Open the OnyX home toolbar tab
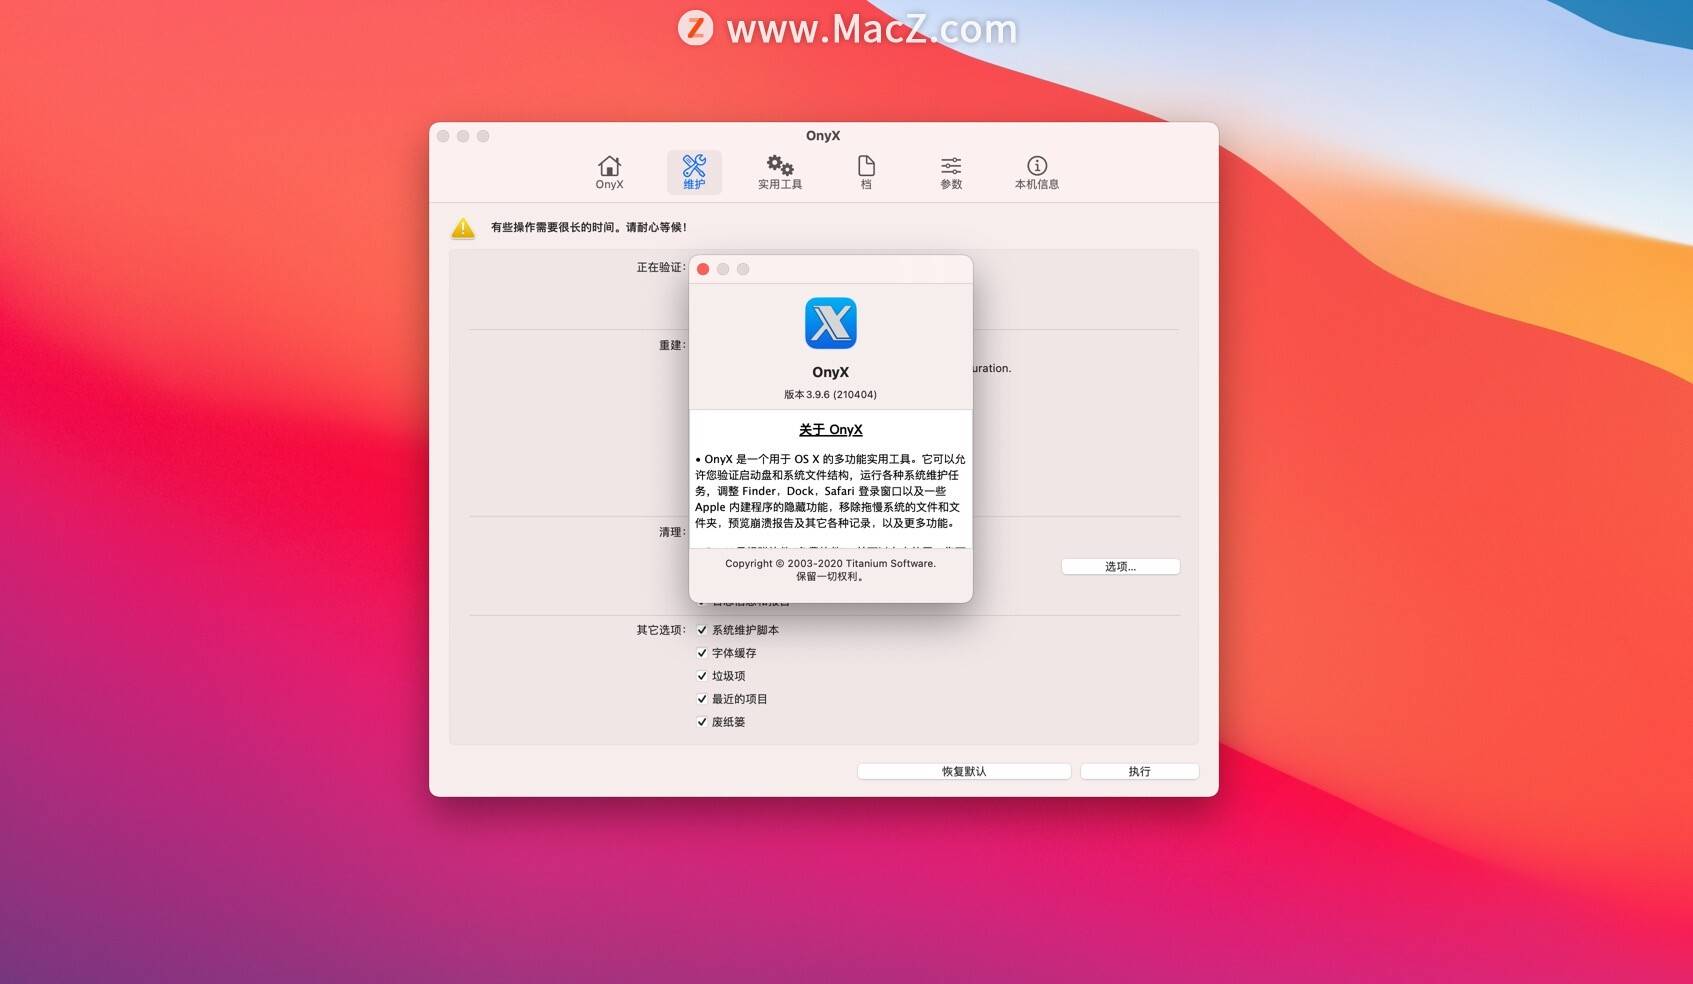Screen dimensions: 1693x984 609,172
